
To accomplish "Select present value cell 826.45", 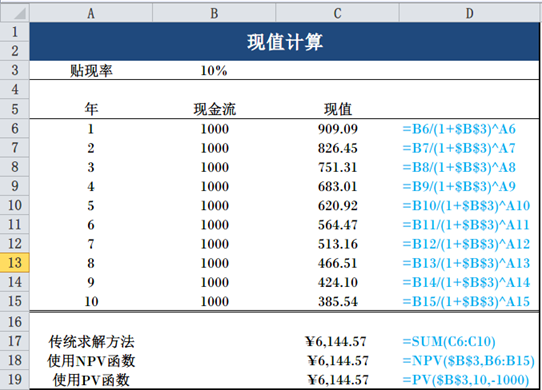I will coord(338,148).
